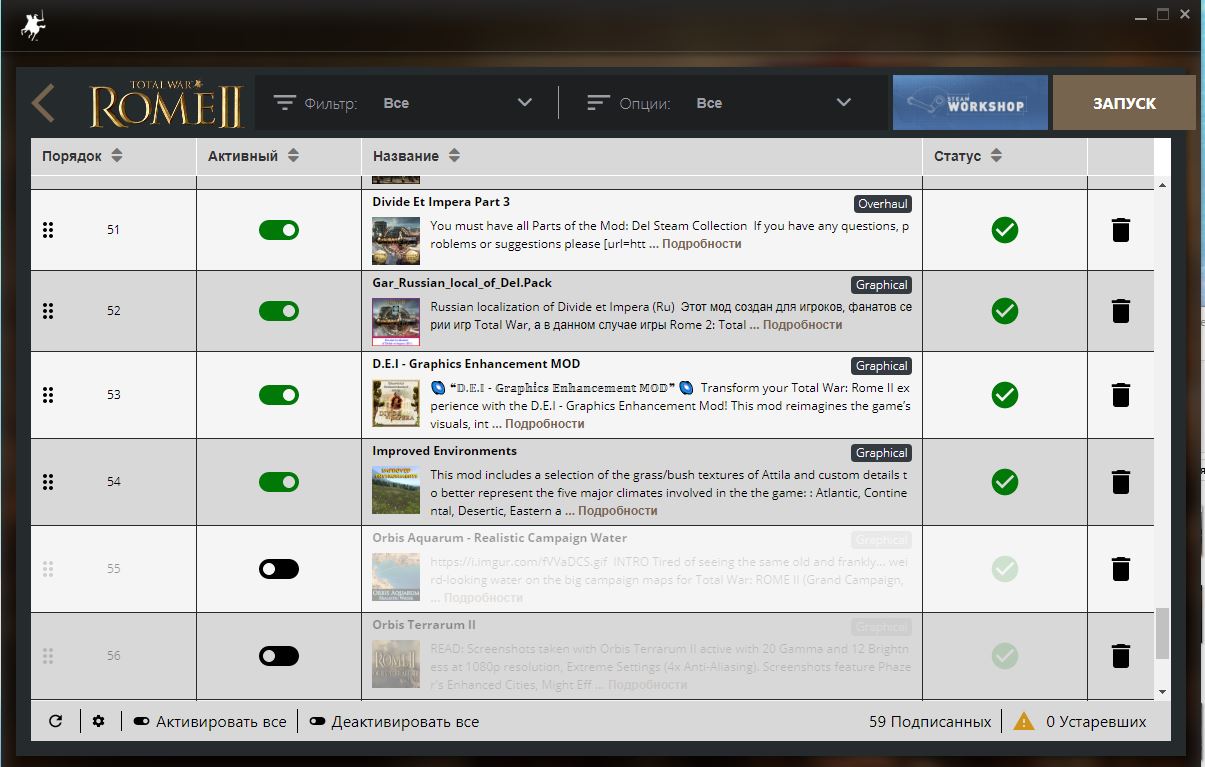Delete Divide Et Impera Part 3 mod
Screen dimensions: 1205x767
pyautogui.click(x=1121, y=230)
